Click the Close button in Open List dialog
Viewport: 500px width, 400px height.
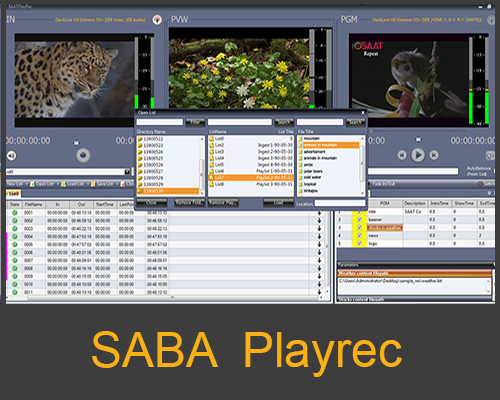pos(152,203)
